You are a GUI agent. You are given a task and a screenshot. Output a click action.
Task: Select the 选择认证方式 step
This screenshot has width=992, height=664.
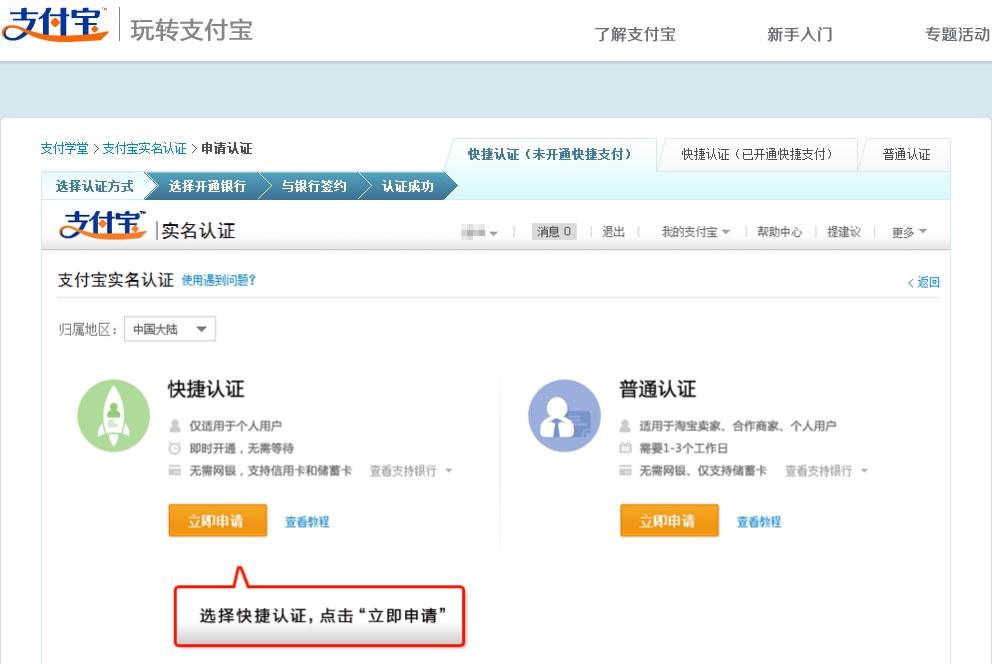[95, 186]
